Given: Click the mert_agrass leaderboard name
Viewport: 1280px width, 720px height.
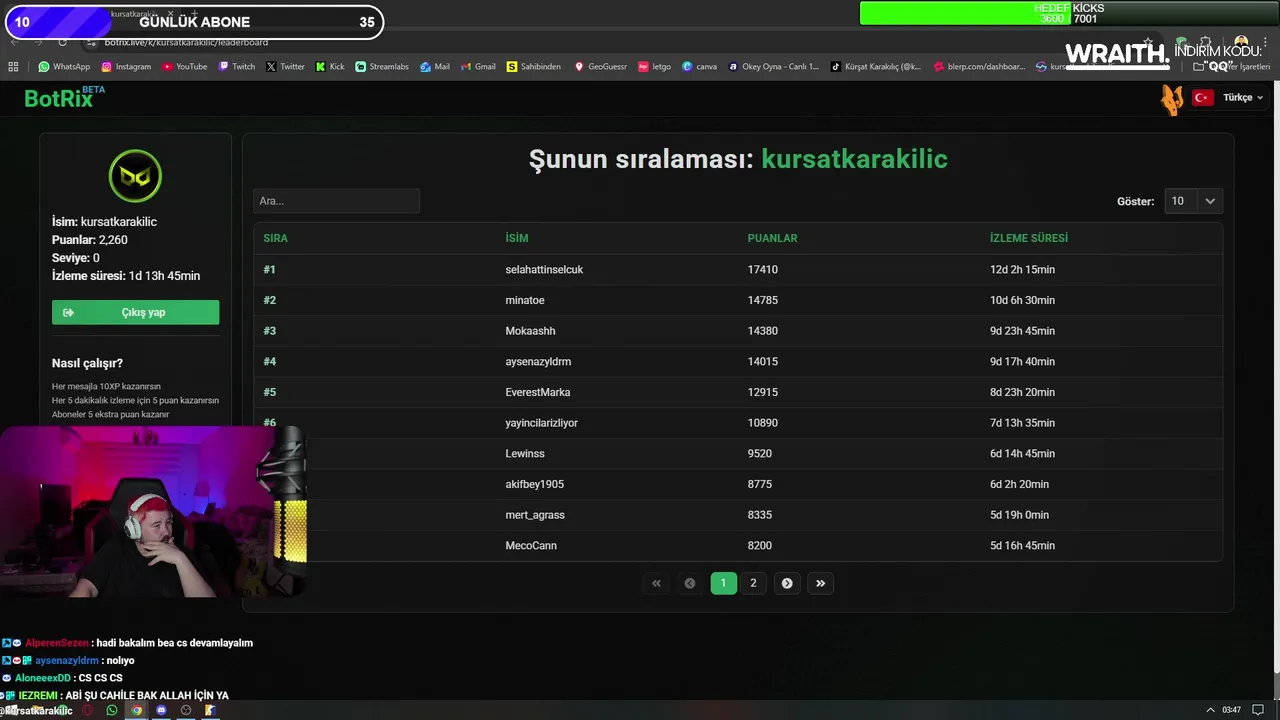Looking at the screenshot, I should 535,515.
